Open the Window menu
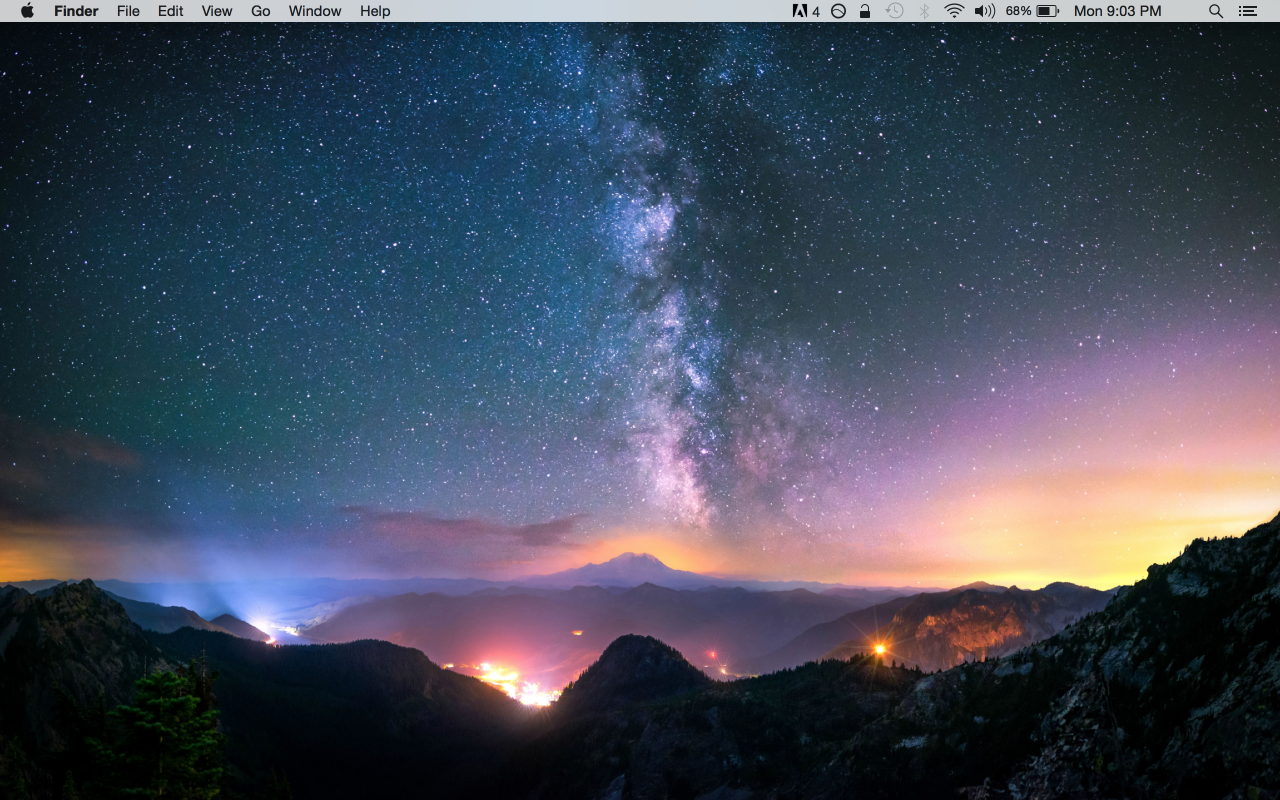Screen dimensions: 1280x800 coord(314,11)
